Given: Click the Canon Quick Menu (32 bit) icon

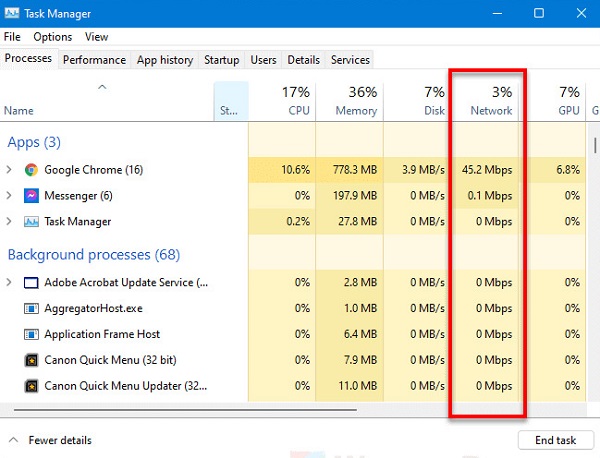Looking at the screenshot, I should pos(31,360).
